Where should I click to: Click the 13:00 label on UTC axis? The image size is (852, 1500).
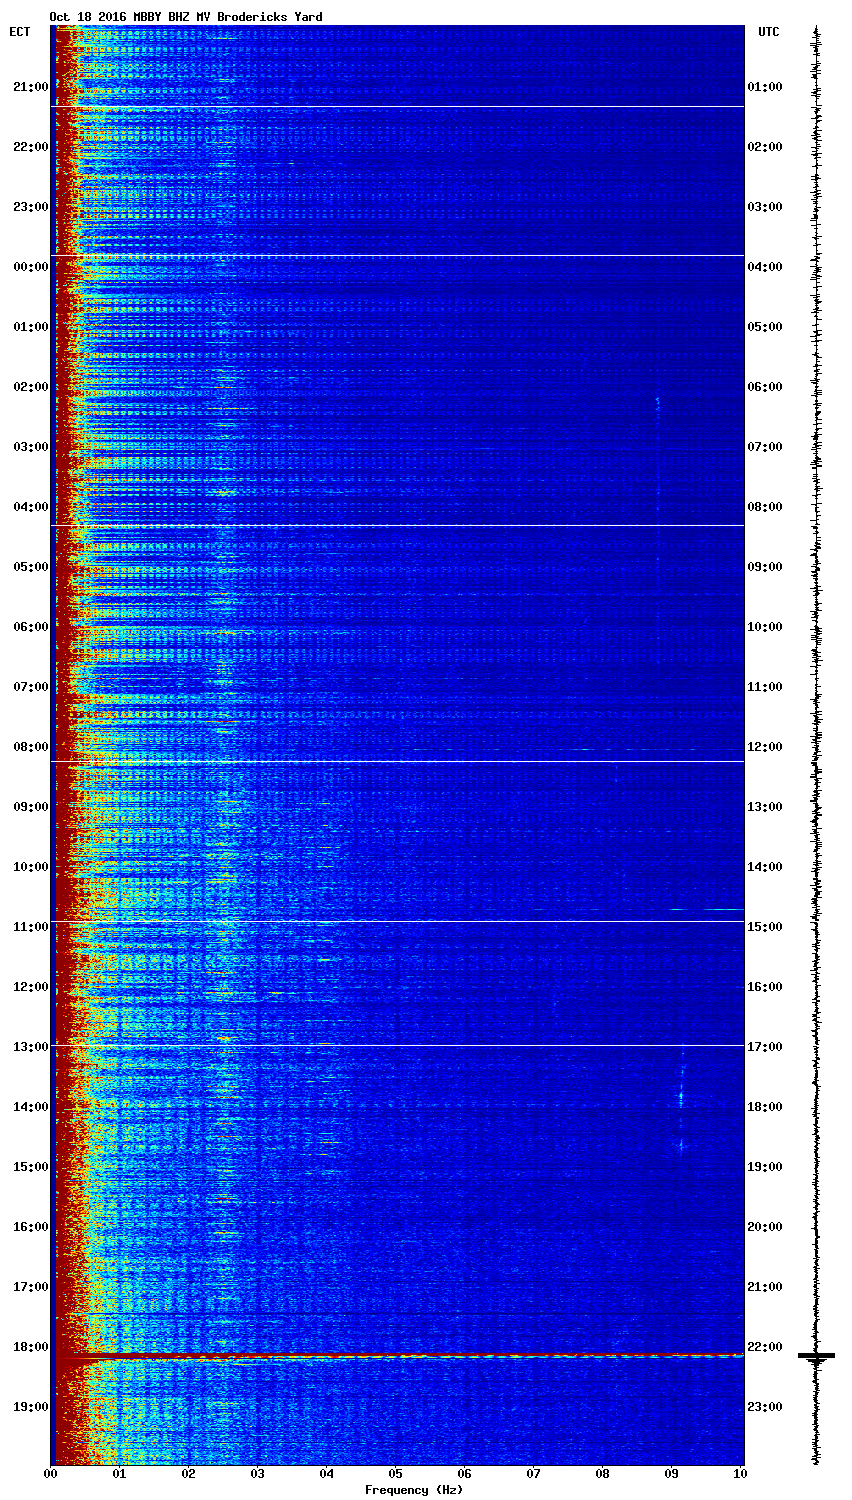[765, 807]
